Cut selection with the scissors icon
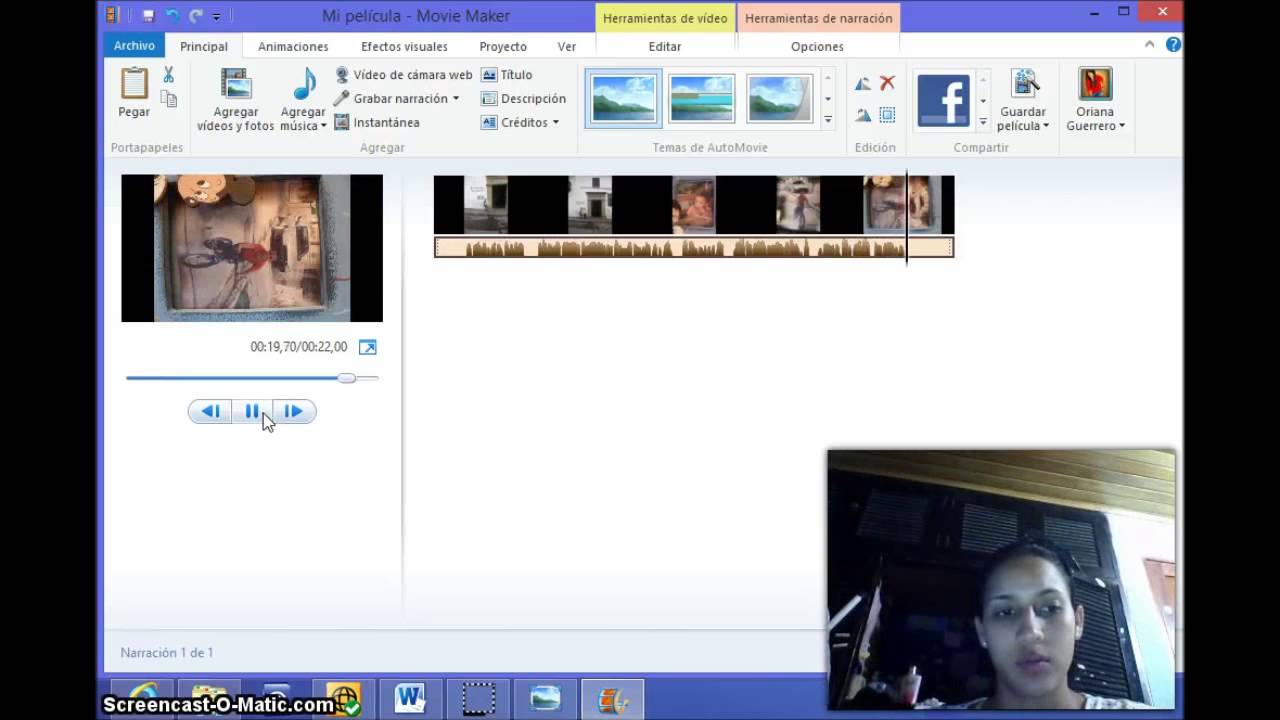 pos(168,75)
